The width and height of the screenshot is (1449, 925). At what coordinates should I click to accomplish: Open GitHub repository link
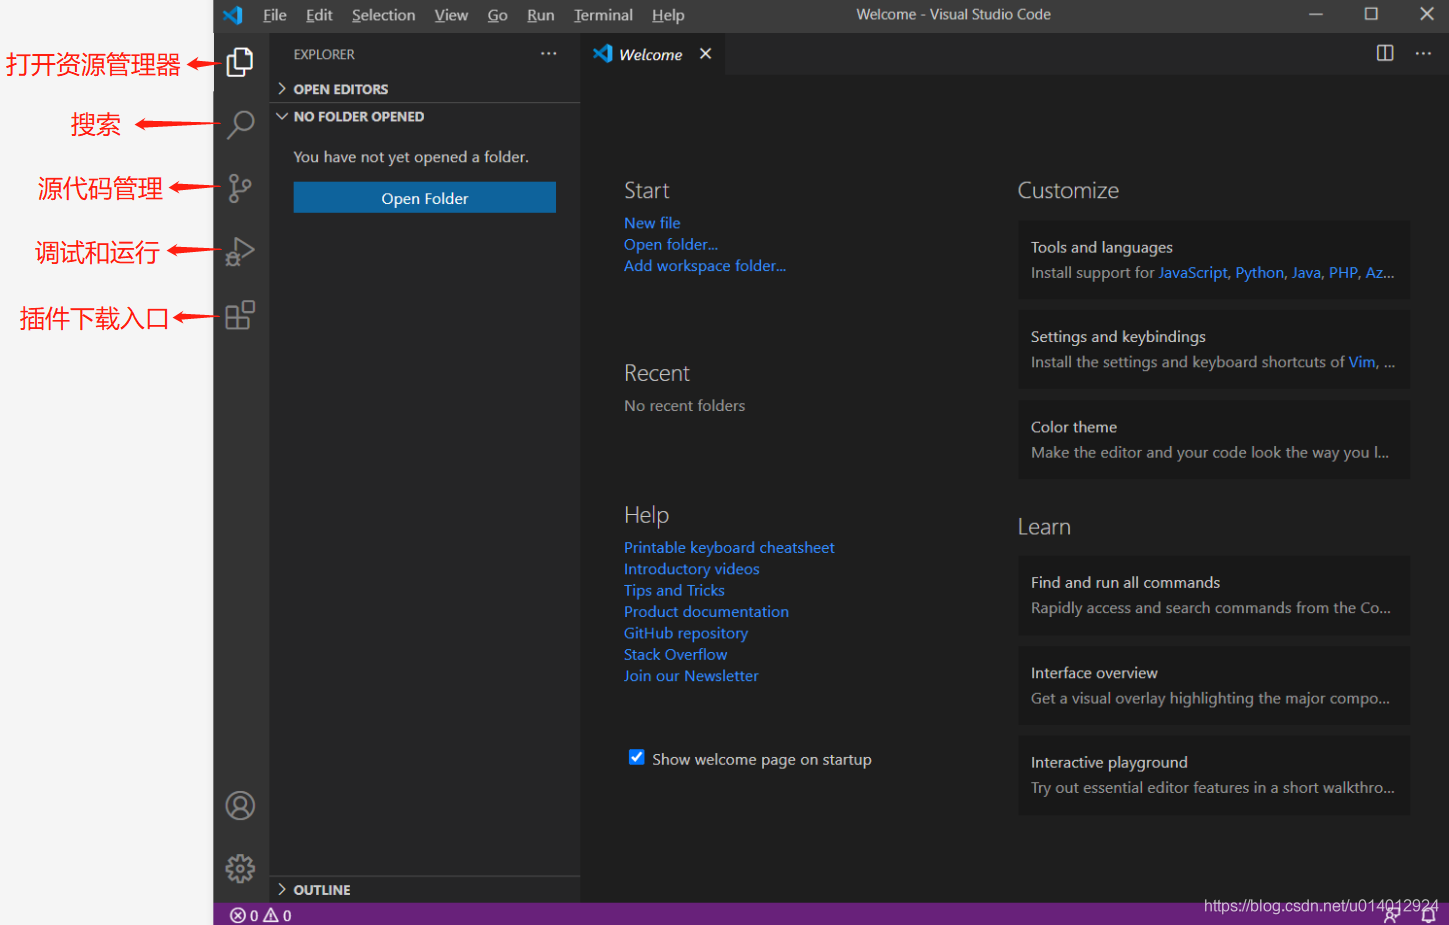pos(686,633)
